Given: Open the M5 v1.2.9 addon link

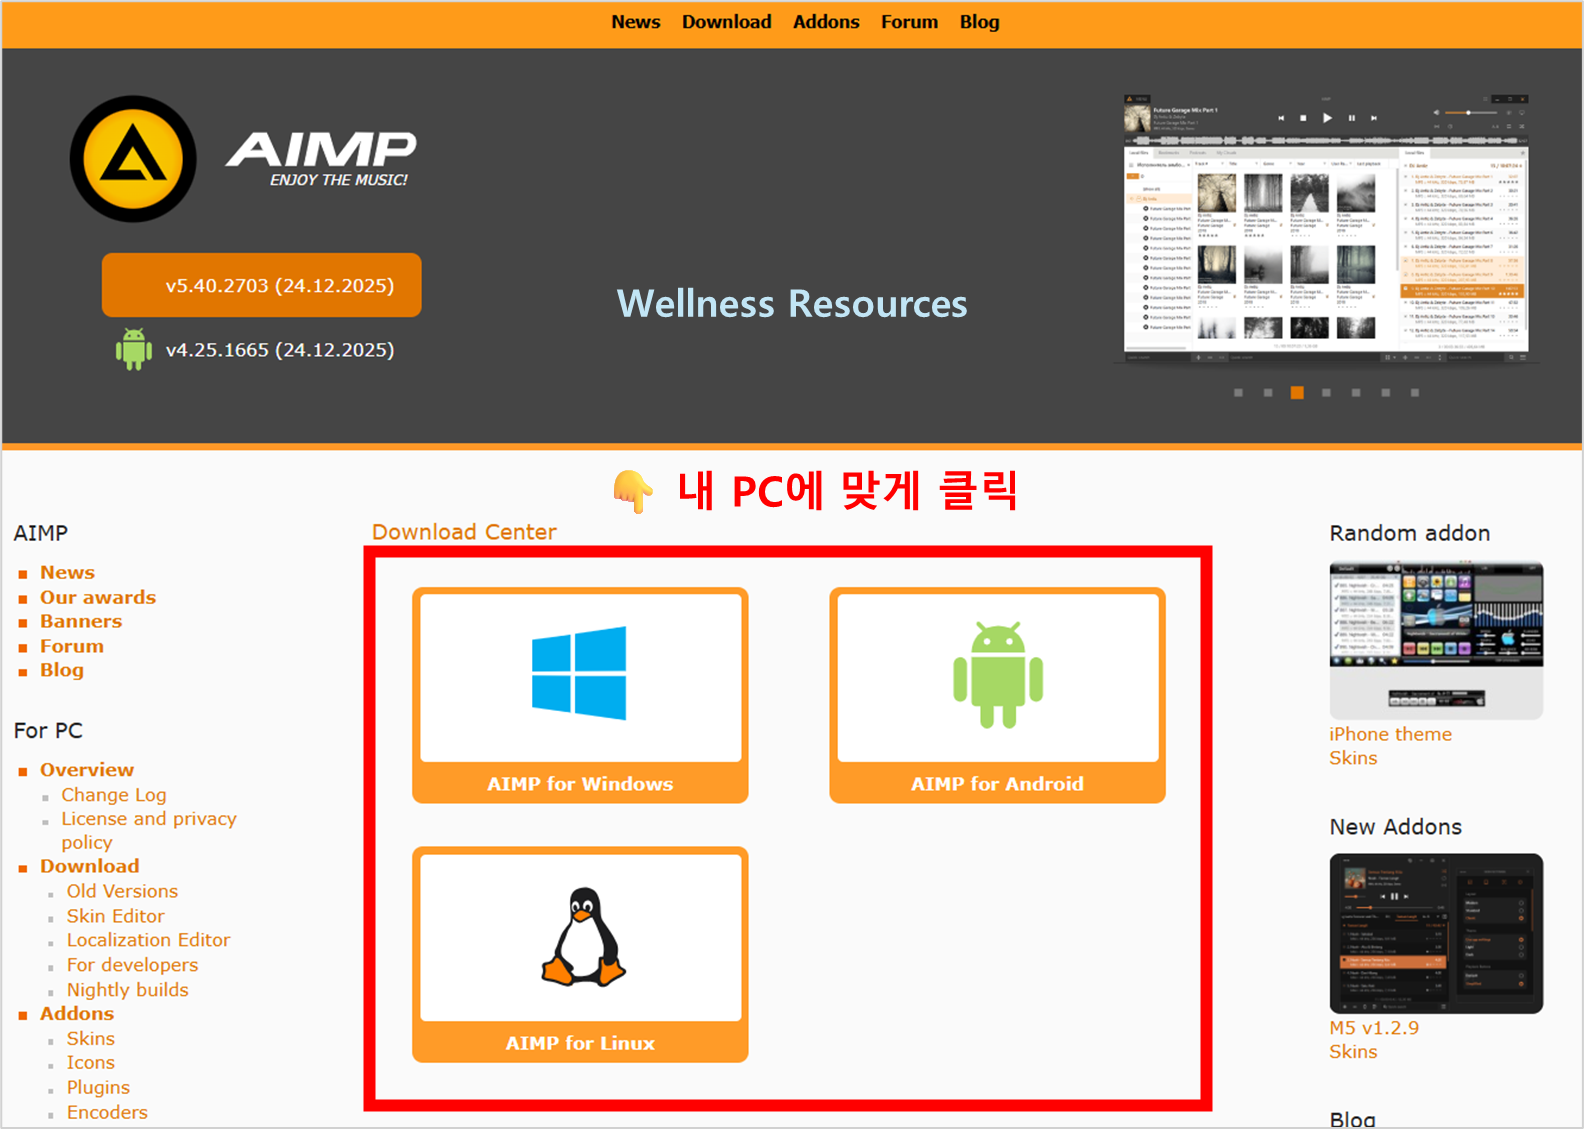Looking at the screenshot, I should point(1374,1028).
